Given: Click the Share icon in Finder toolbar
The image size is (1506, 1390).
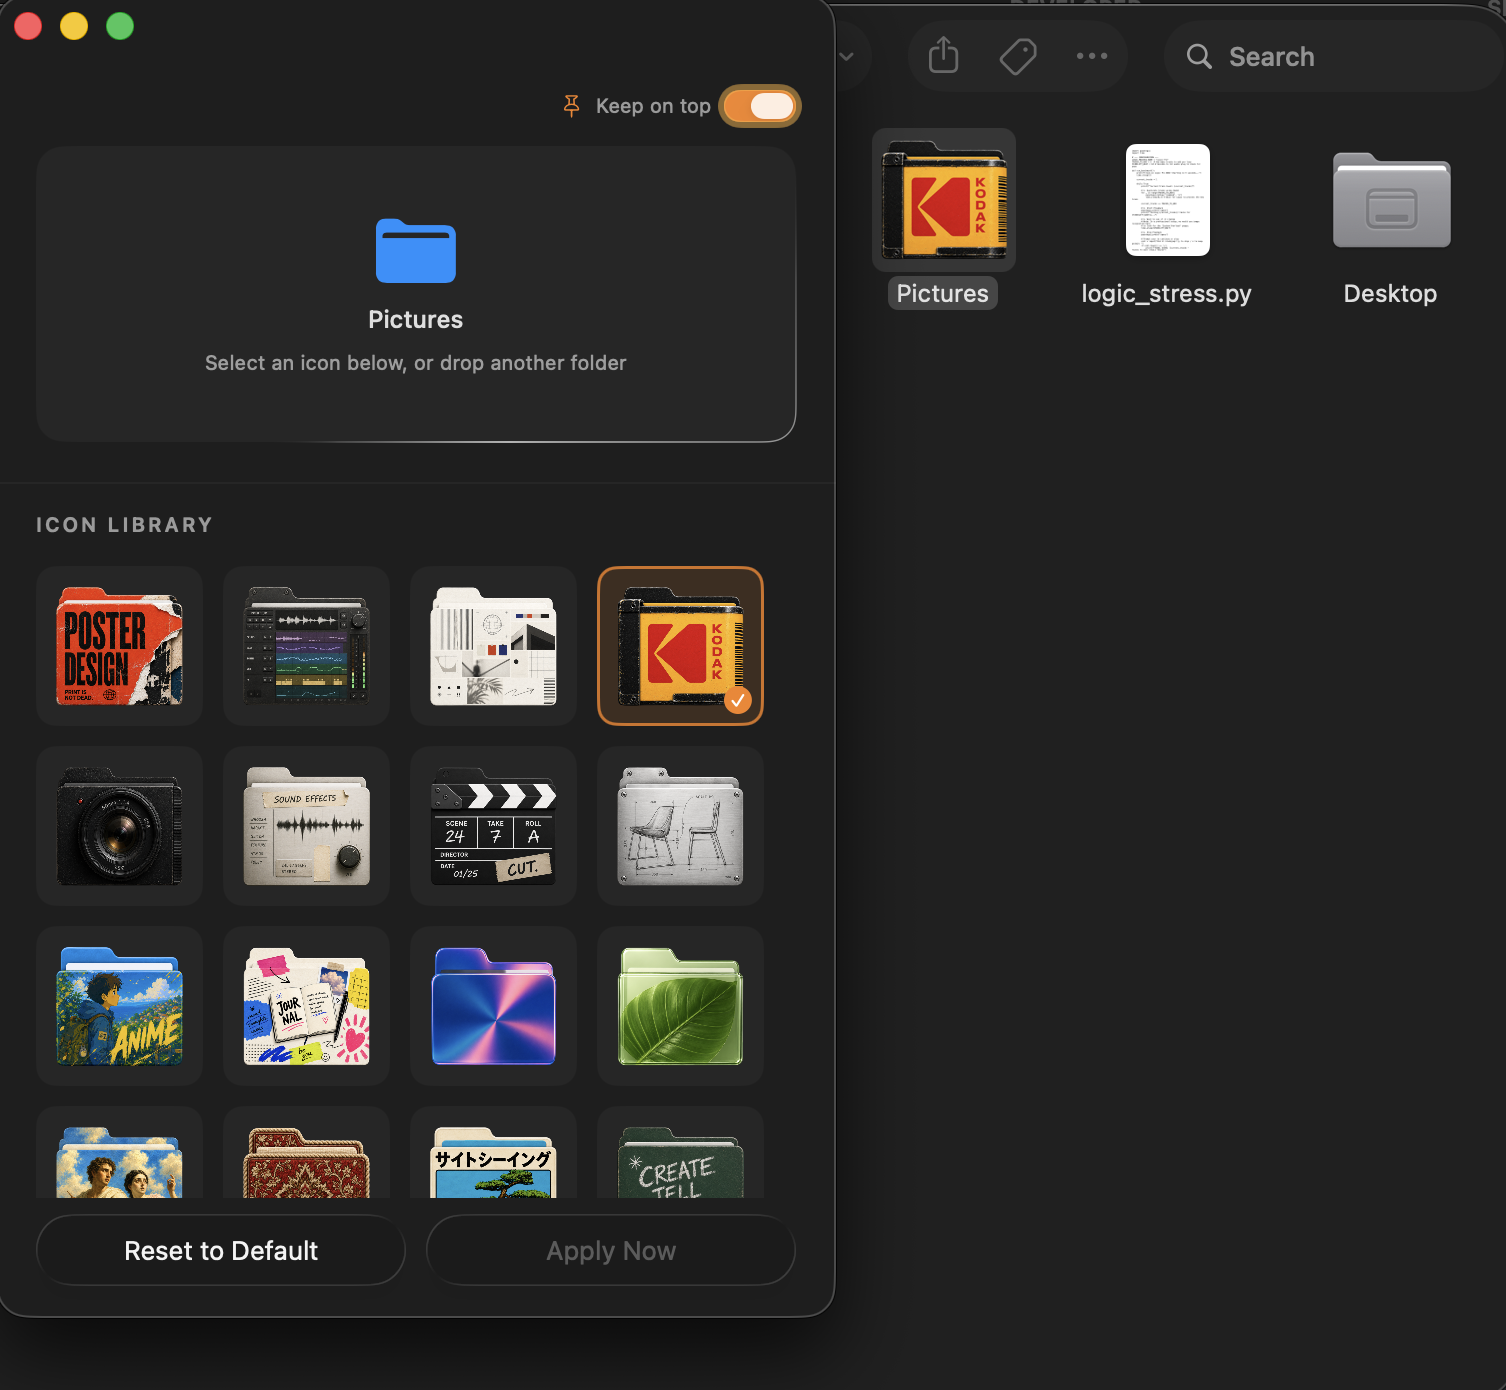Looking at the screenshot, I should [943, 56].
